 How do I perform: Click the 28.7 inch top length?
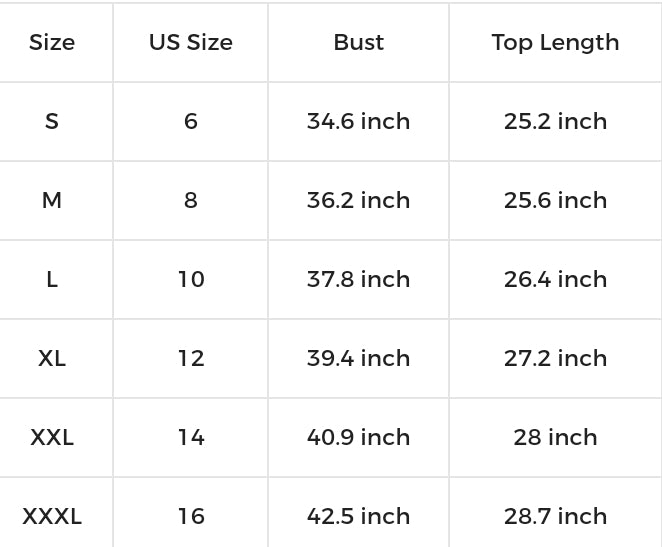[555, 516]
